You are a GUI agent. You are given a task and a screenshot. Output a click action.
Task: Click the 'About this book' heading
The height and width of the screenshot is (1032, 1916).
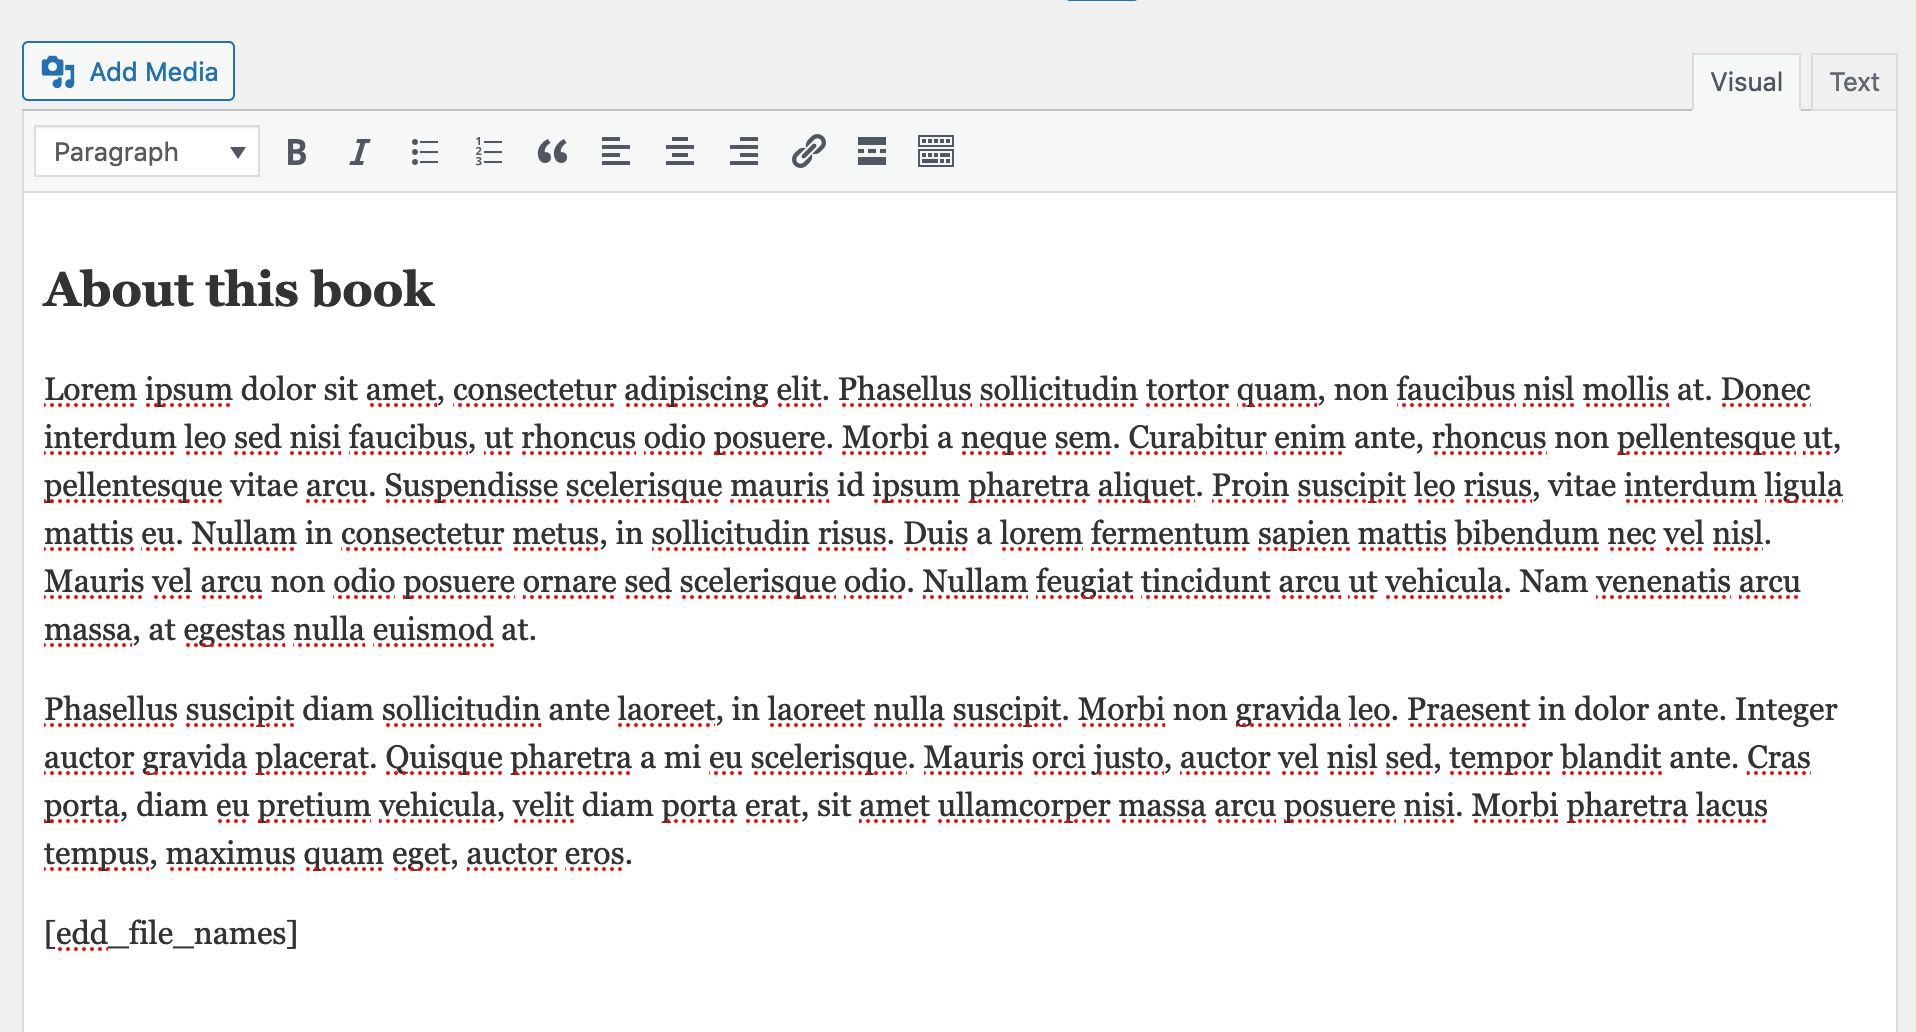click(239, 290)
